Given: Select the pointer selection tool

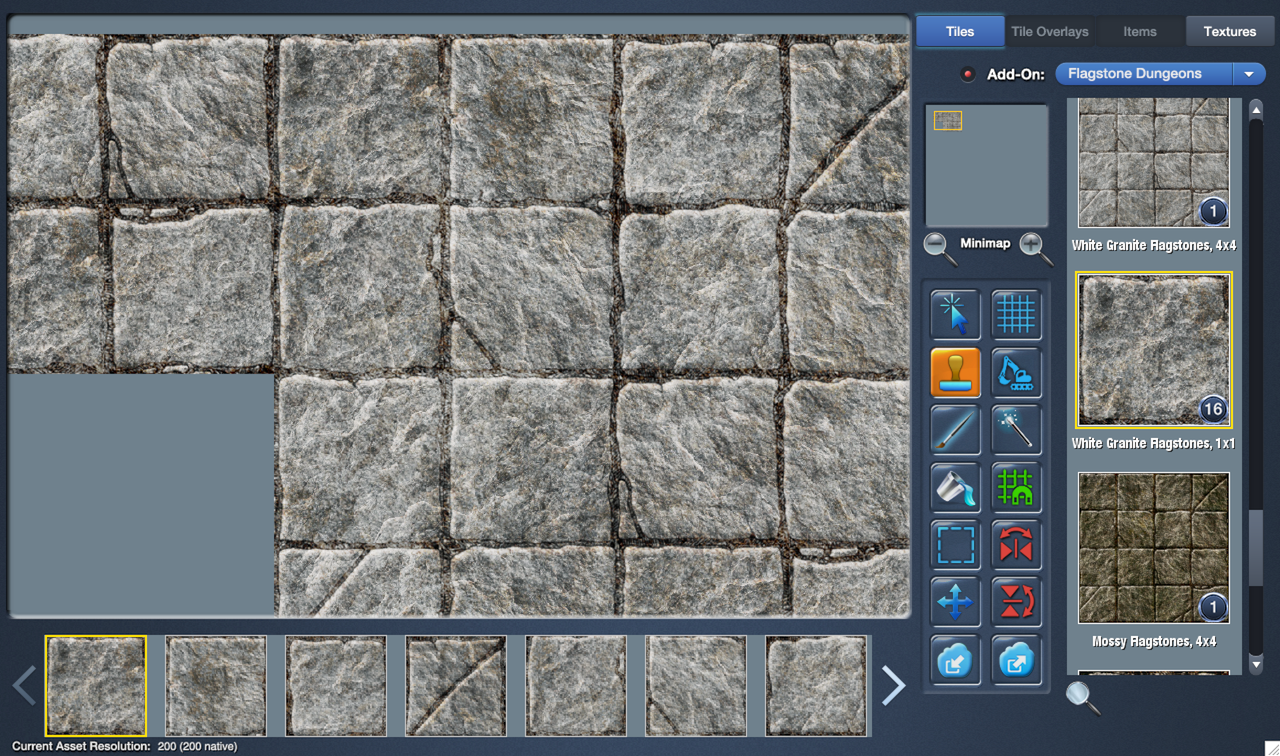Looking at the screenshot, I should [x=955, y=315].
